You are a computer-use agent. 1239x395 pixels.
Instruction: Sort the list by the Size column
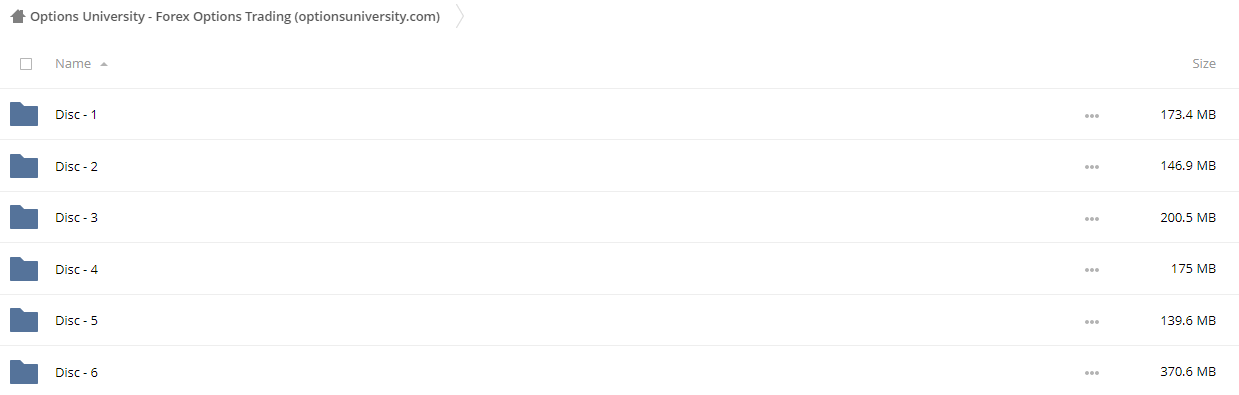[1204, 63]
